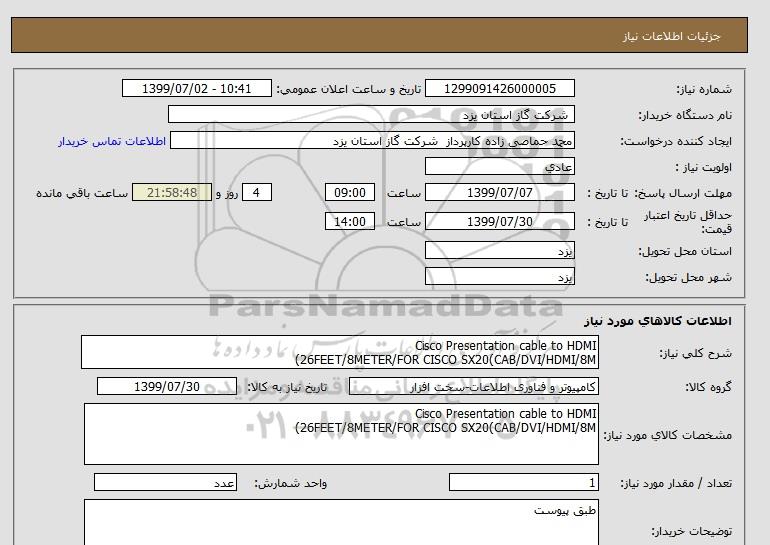Click the request creator name field
Viewport: 770px width, 545px height.
[x=372, y=140]
